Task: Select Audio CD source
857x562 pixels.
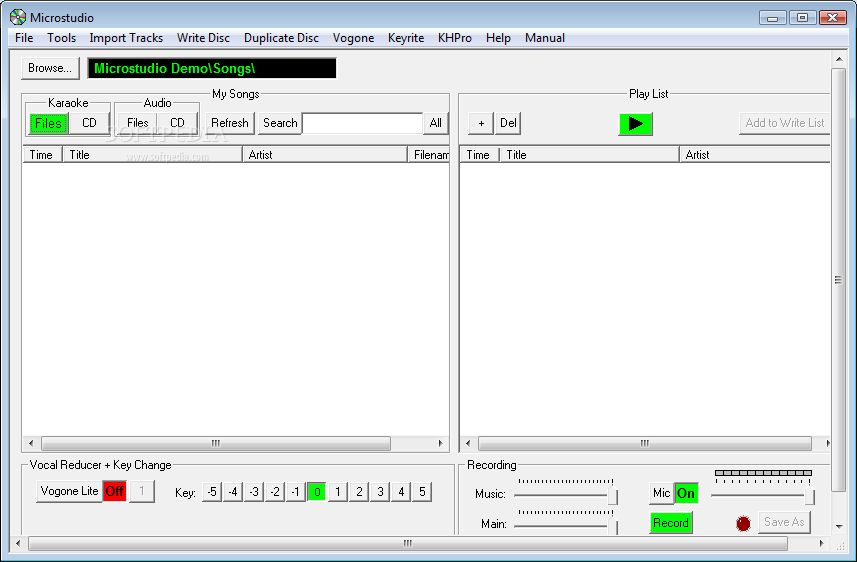Action: 178,123
